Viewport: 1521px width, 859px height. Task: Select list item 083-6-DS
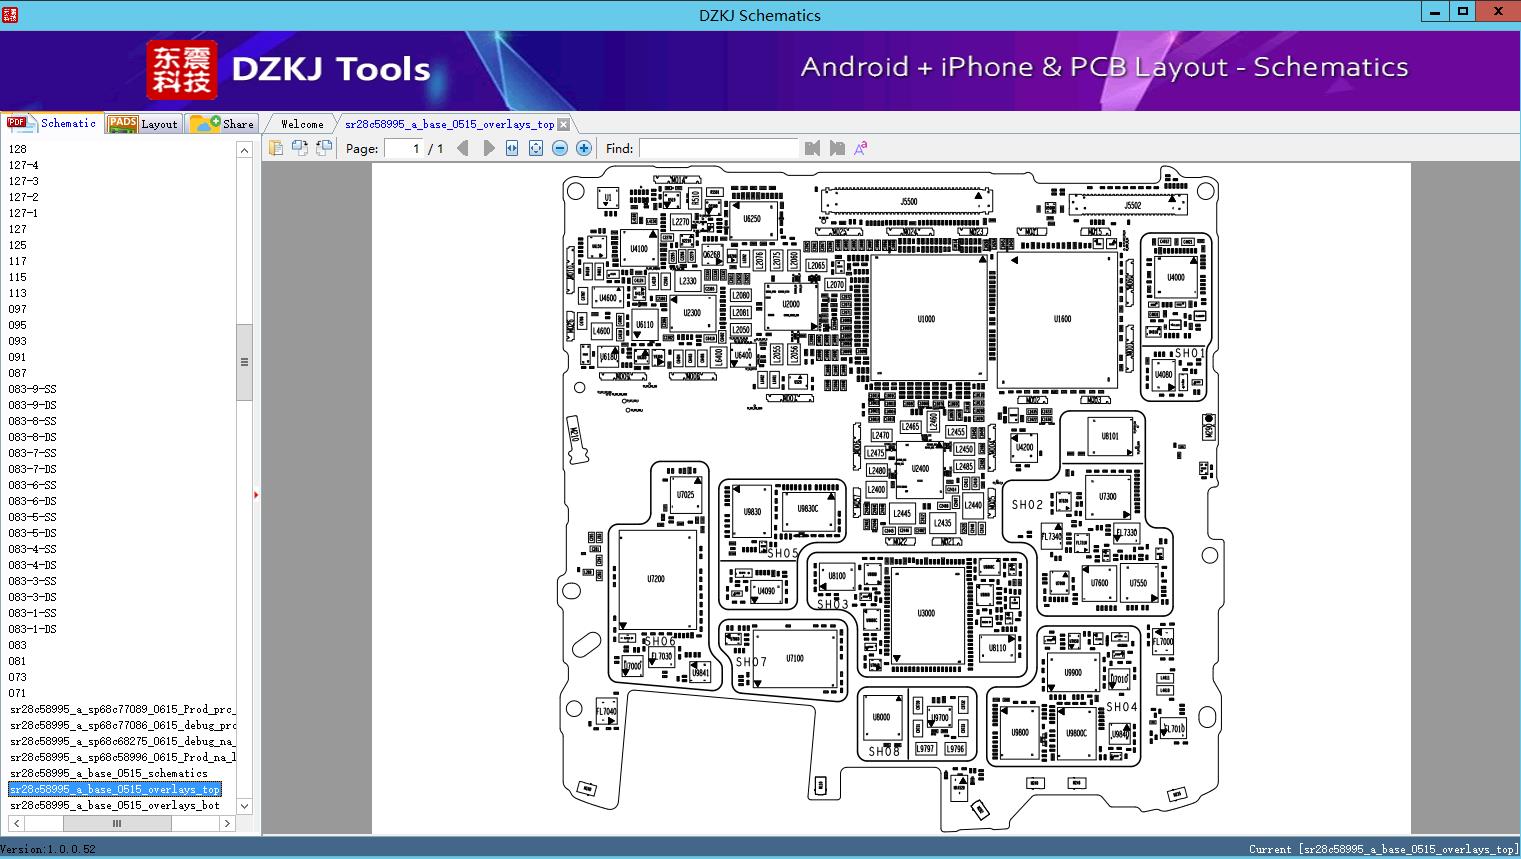[x=33, y=501]
